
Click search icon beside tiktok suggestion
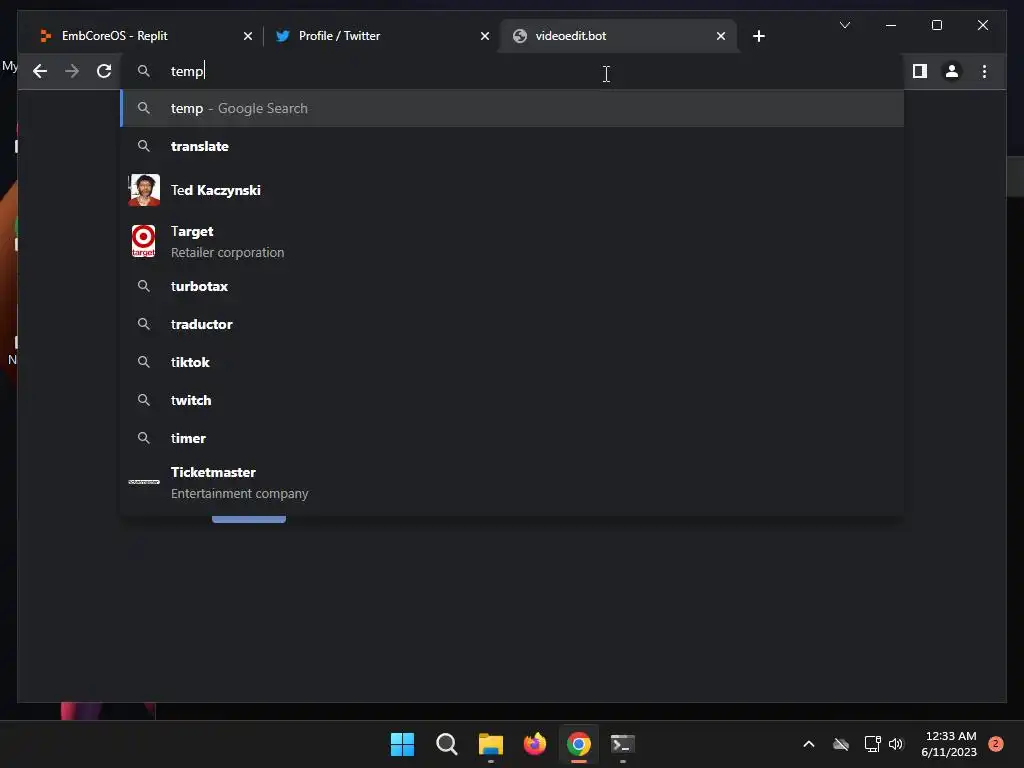point(144,362)
